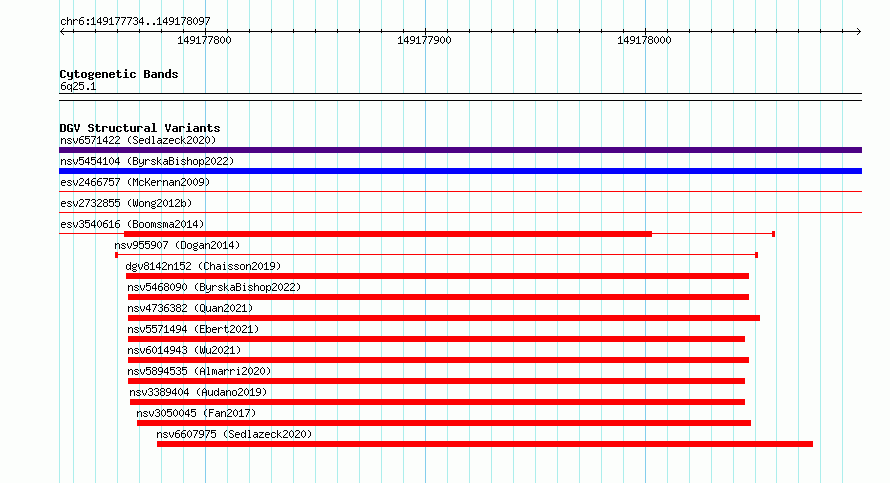Click the 149177900 ruler position label
Image resolution: width=890 pixels, height=483 pixels.
[x=424, y=40]
